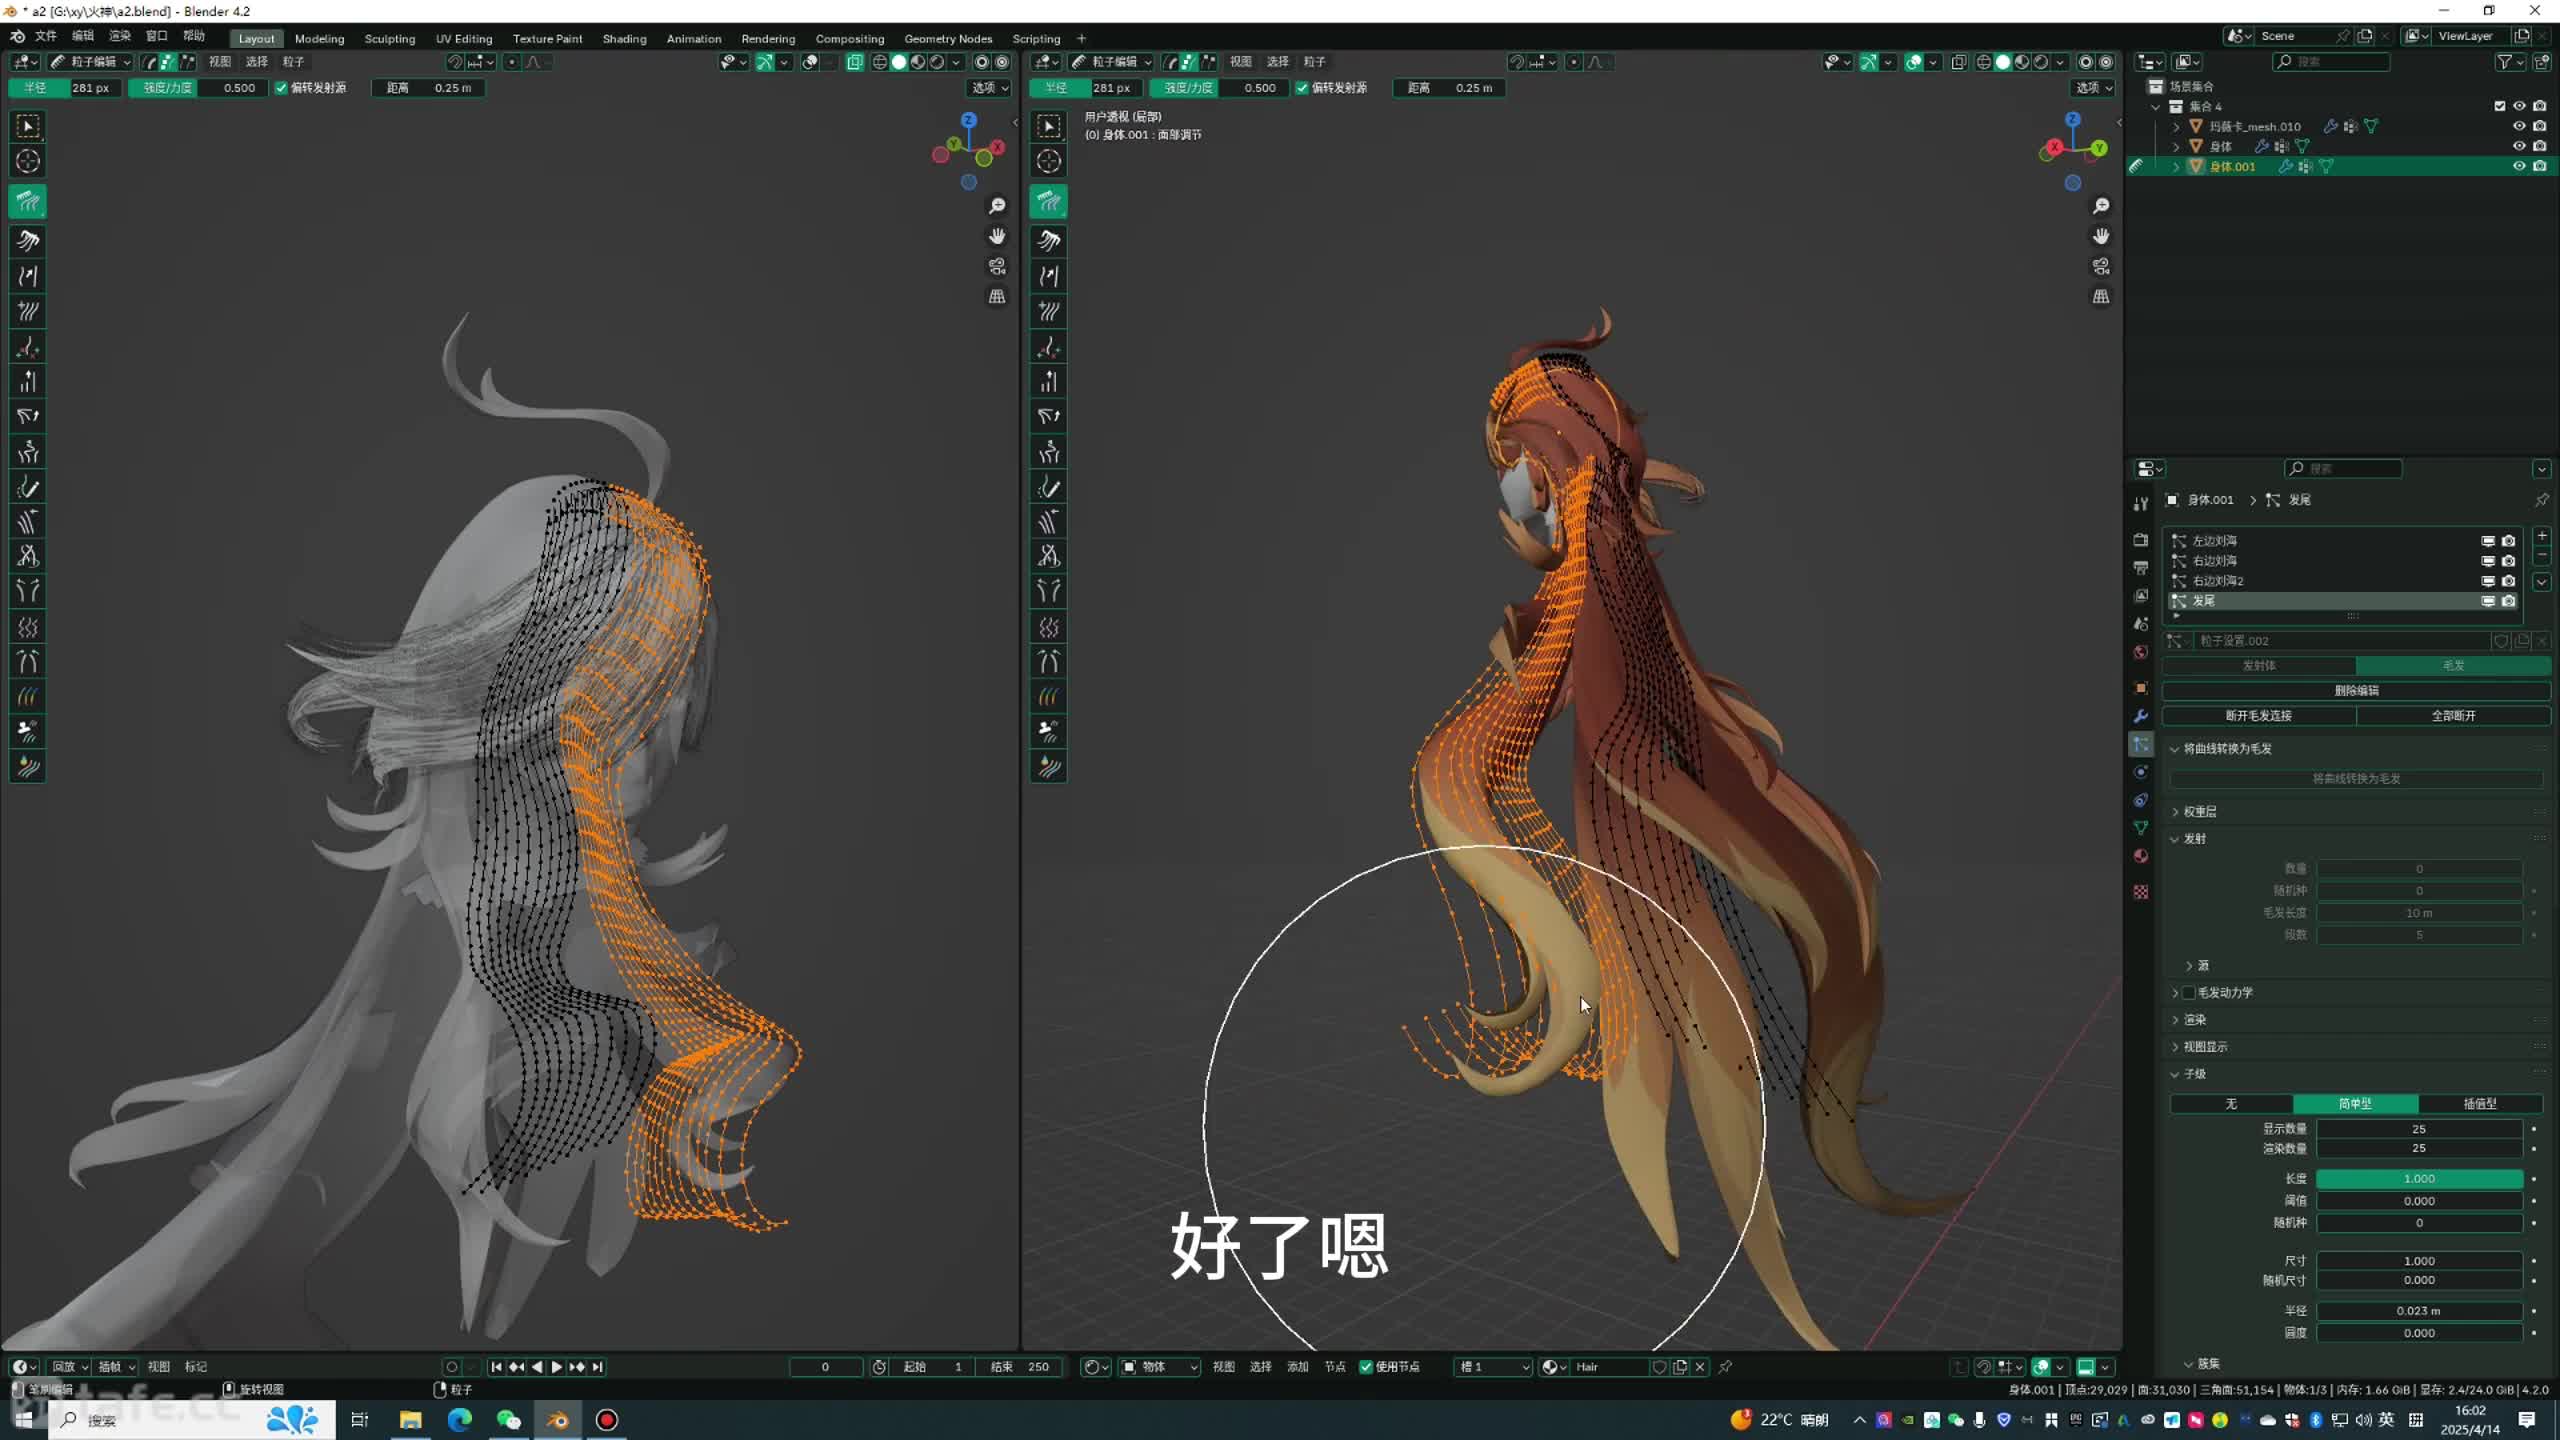Viewport: 2560px width, 1440px height.
Task: Open the Material properties tab icon
Action: tap(2141, 856)
